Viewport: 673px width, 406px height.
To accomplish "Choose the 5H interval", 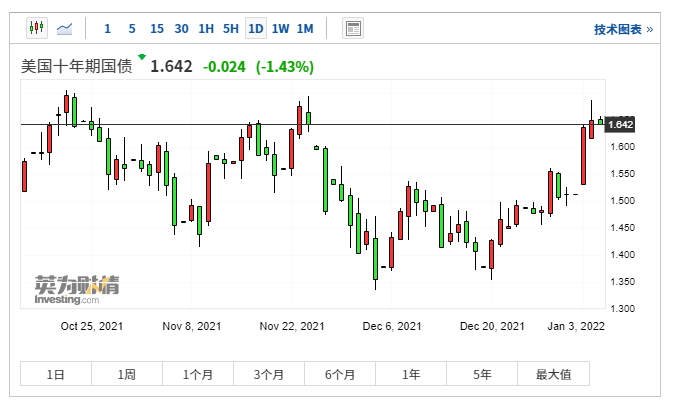I will 231,29.
